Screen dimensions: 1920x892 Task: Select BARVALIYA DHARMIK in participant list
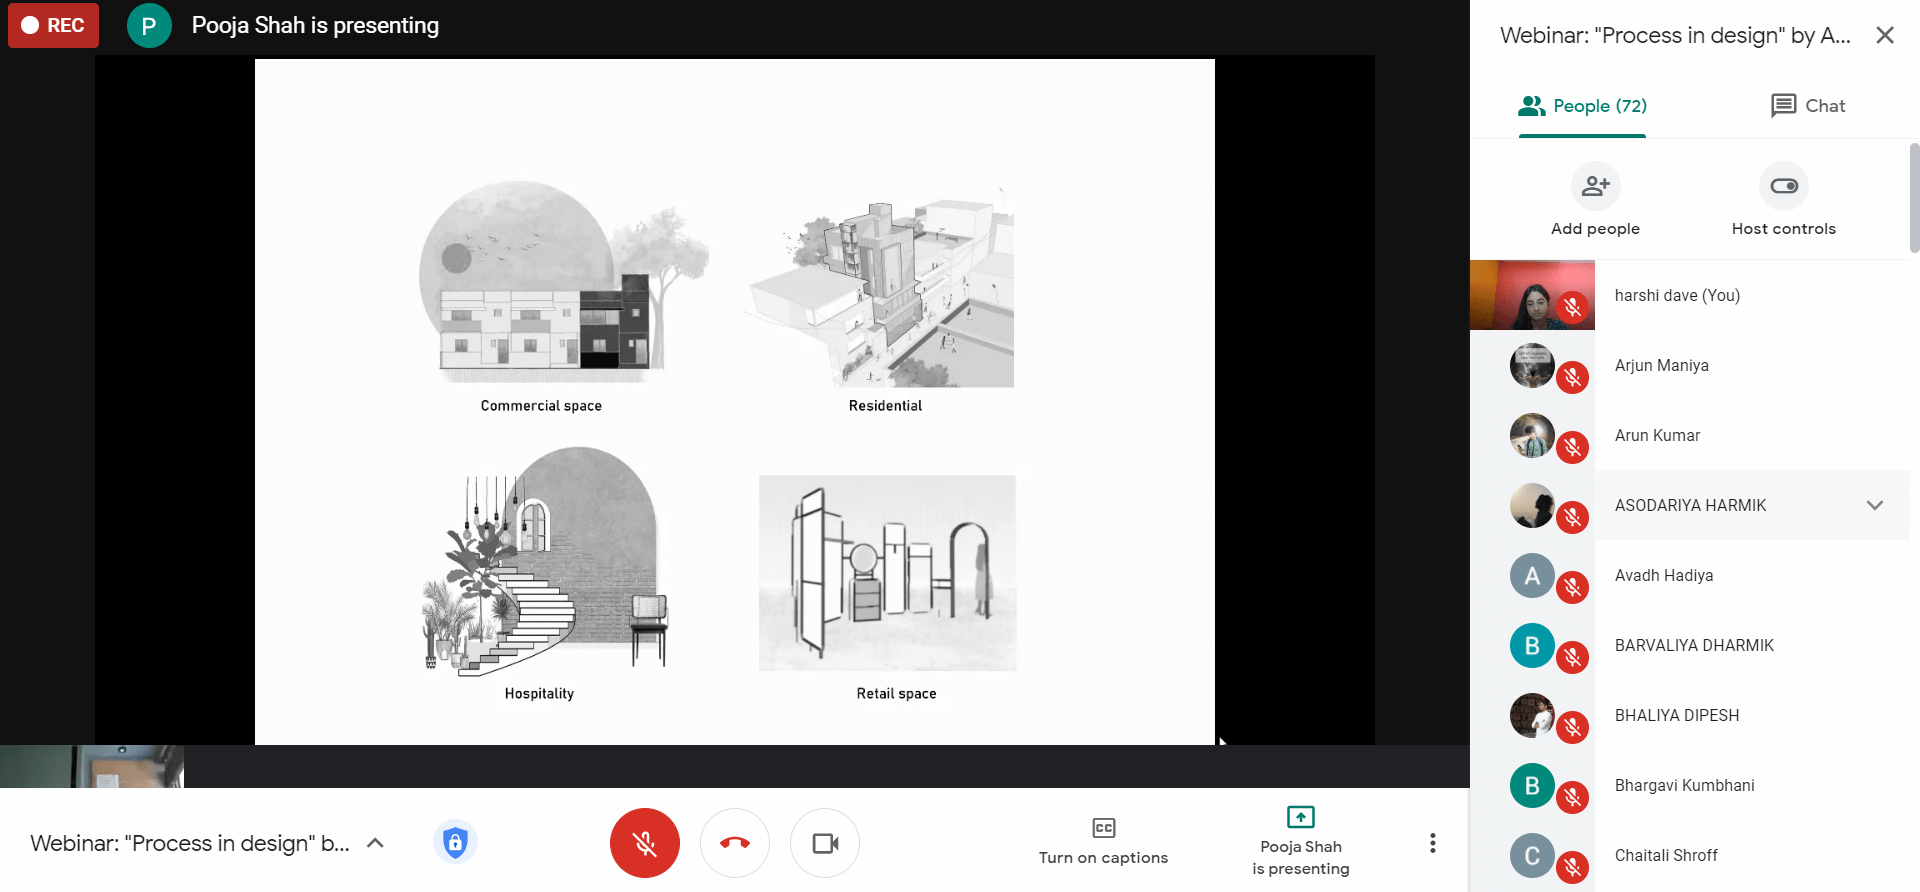click(1694, 645)
